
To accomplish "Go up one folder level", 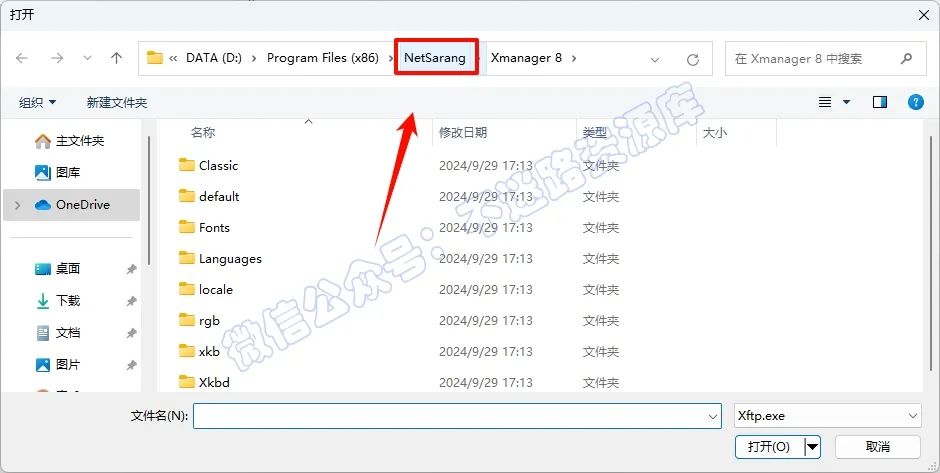I will click(116, 58).
